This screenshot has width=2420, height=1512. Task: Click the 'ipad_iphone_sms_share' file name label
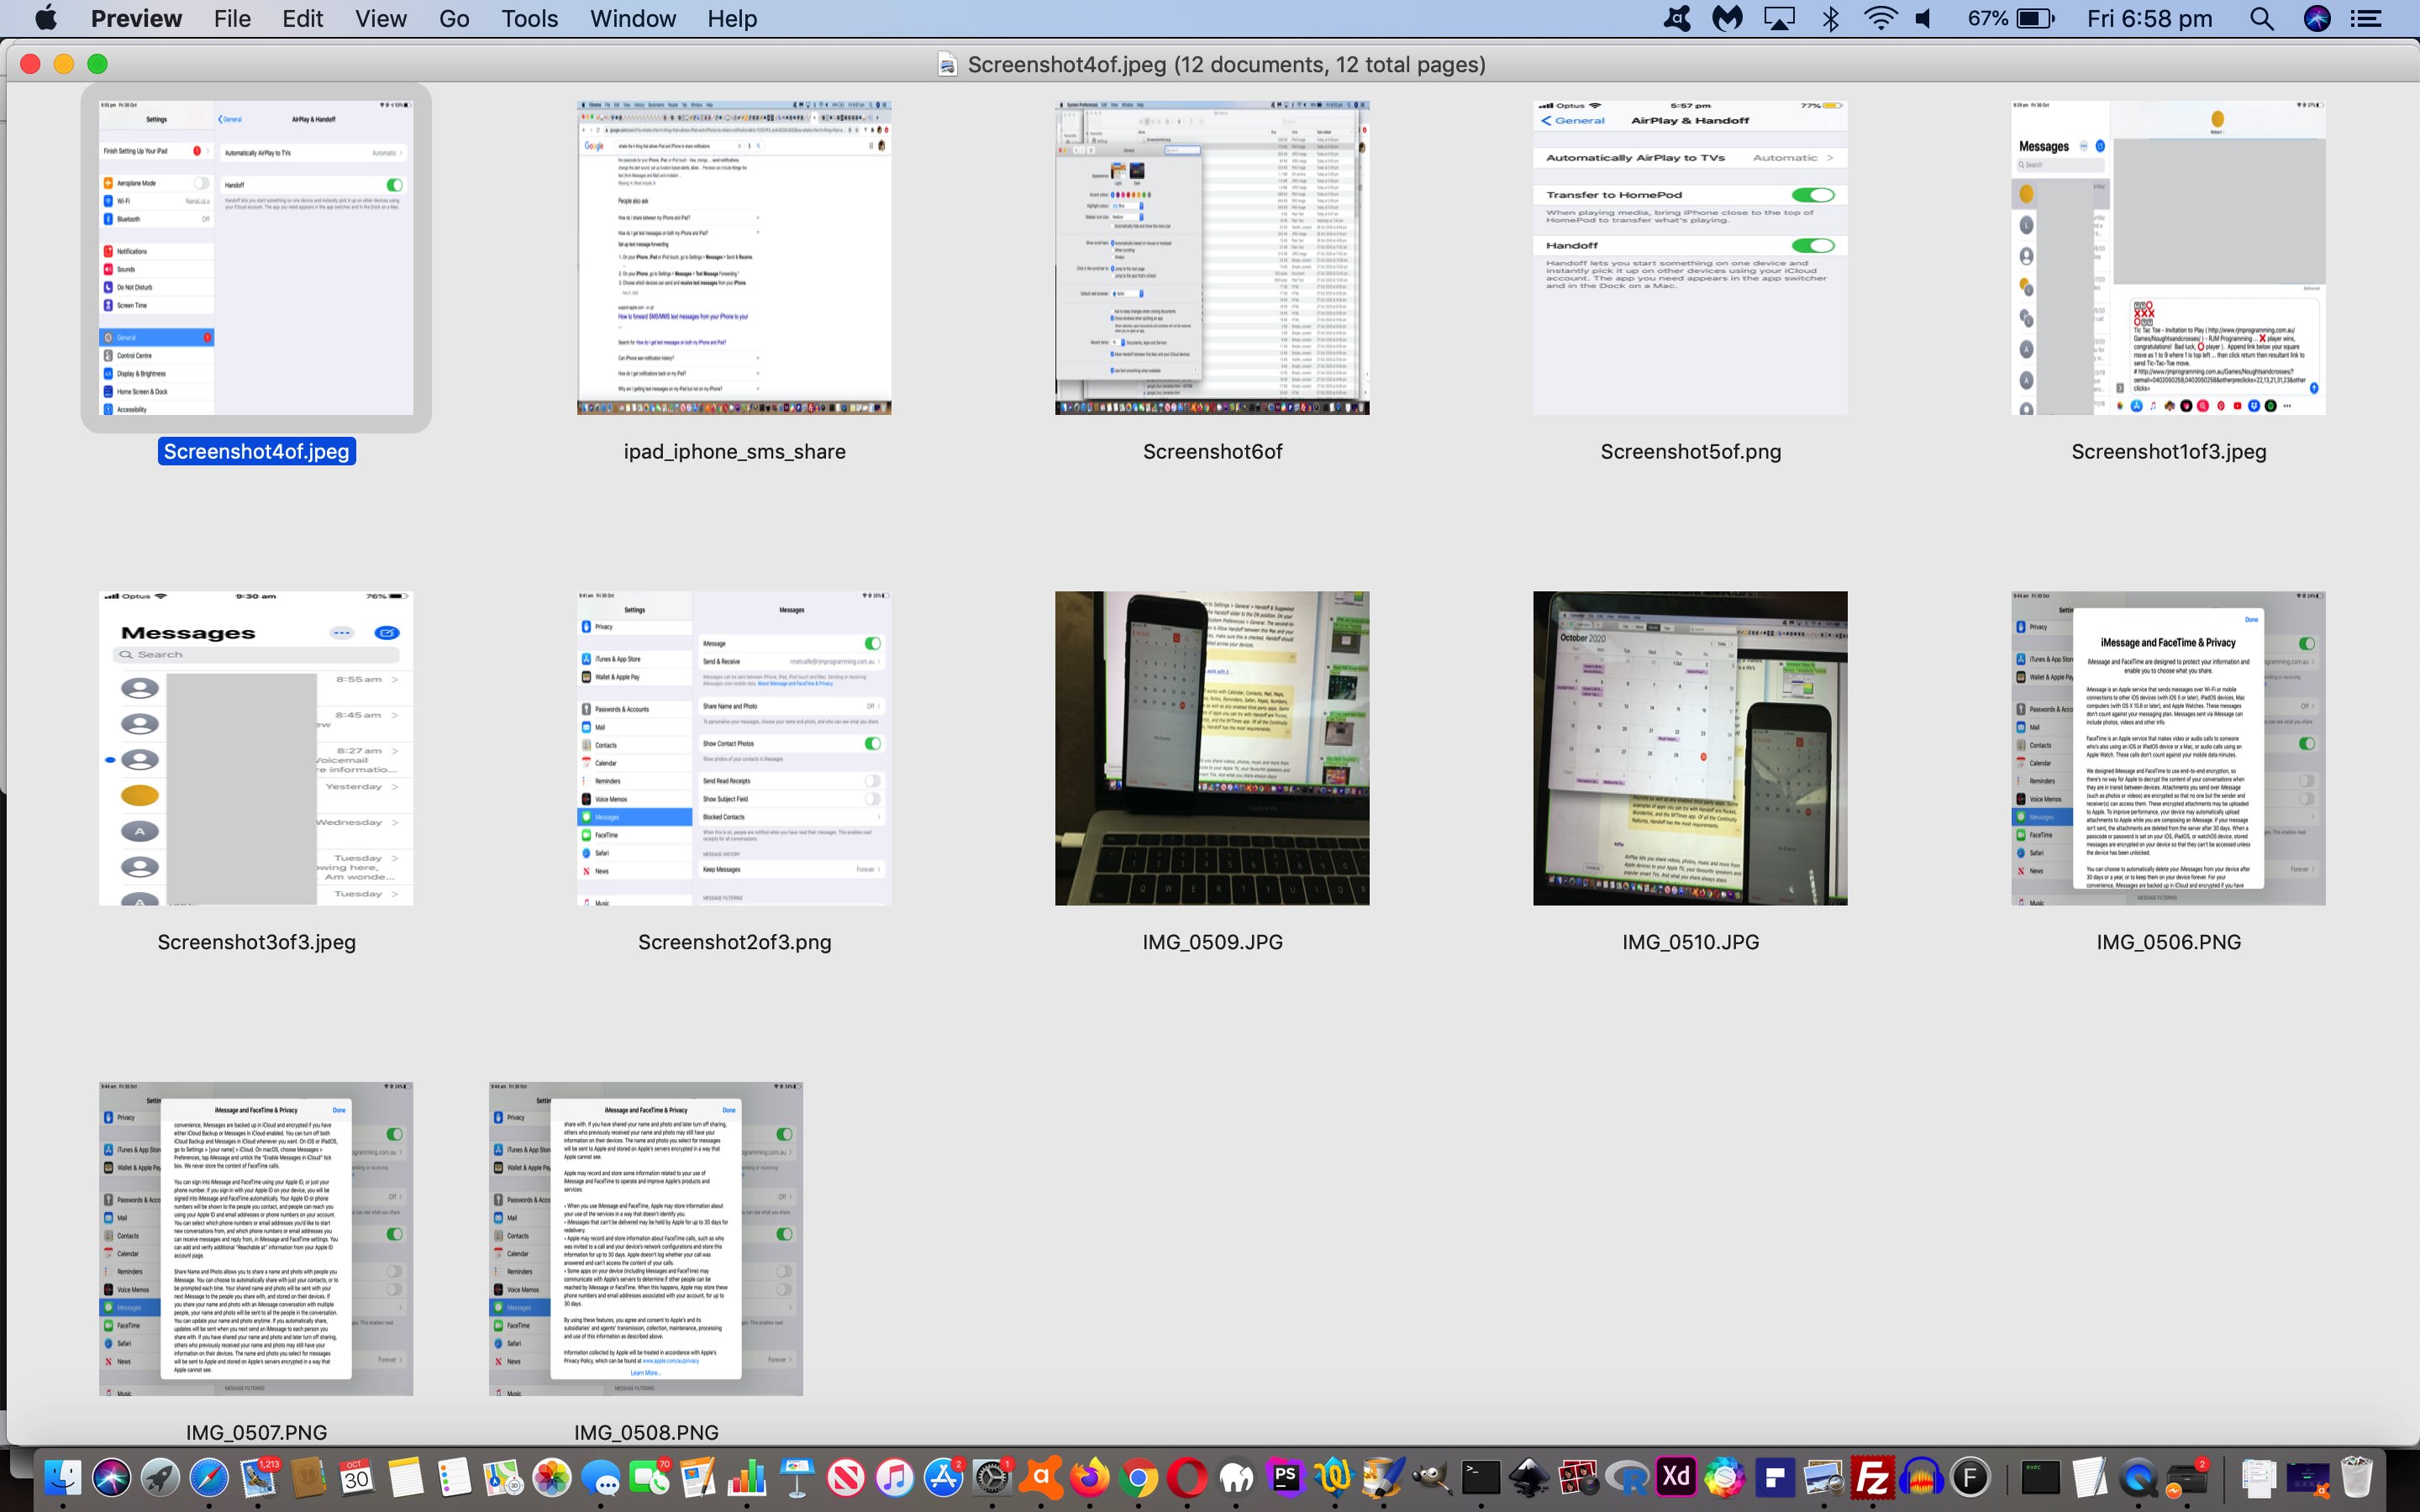click(734, 451)
